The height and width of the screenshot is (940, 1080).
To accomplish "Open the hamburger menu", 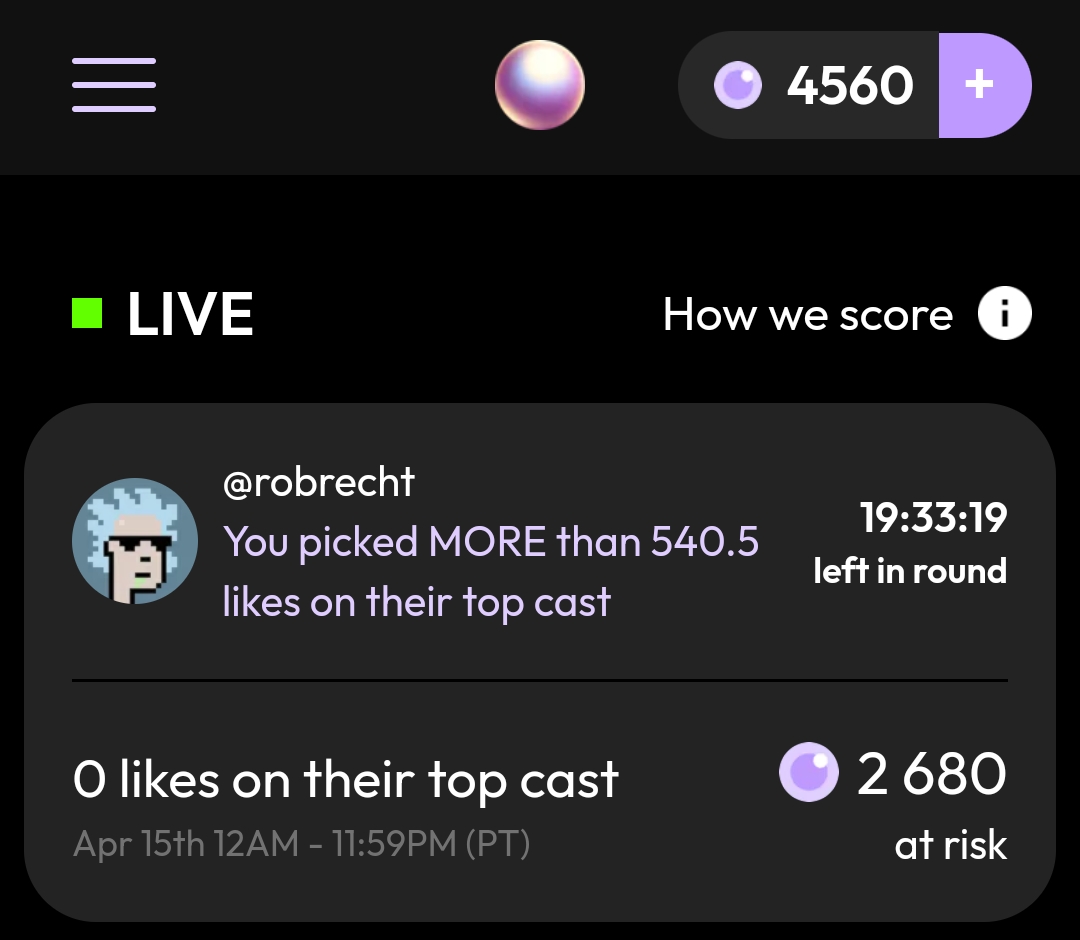I will pos(114,85).
